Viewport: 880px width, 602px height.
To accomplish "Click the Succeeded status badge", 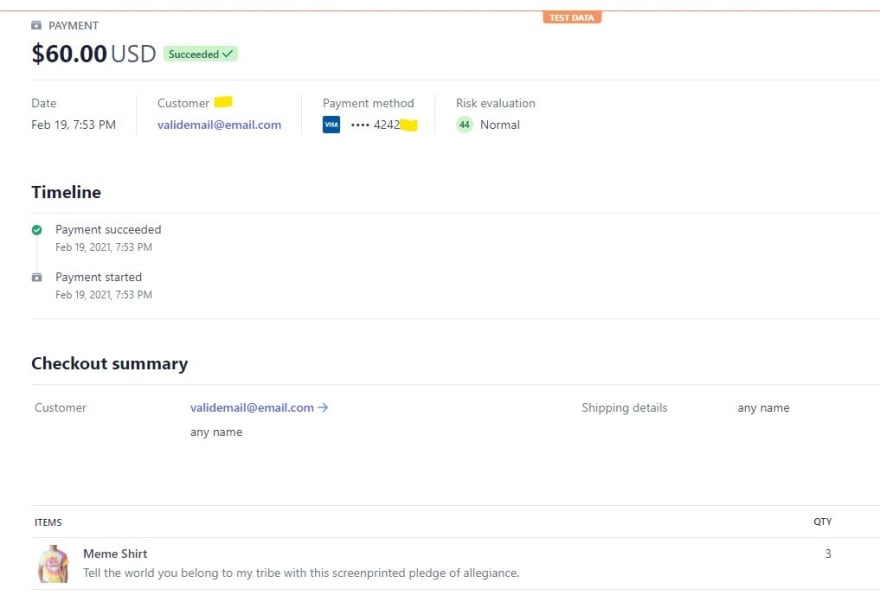I will tap(200, 54).
